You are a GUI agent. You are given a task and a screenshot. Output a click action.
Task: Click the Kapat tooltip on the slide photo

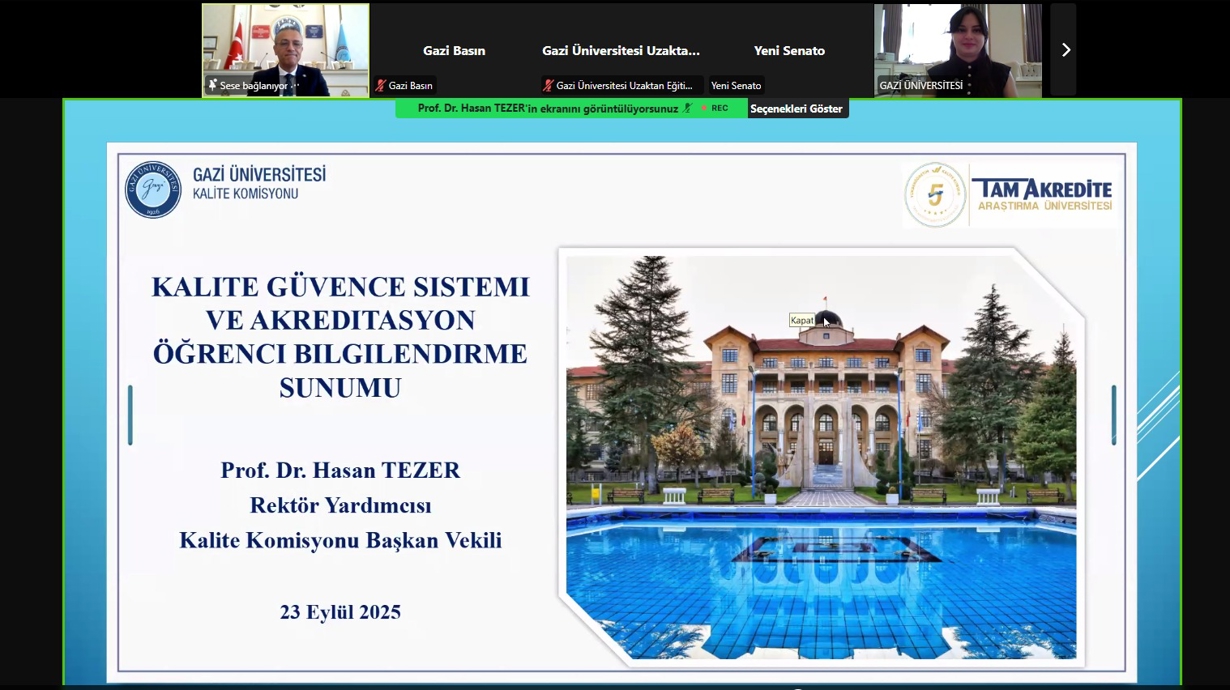click(x=802, y=320)
